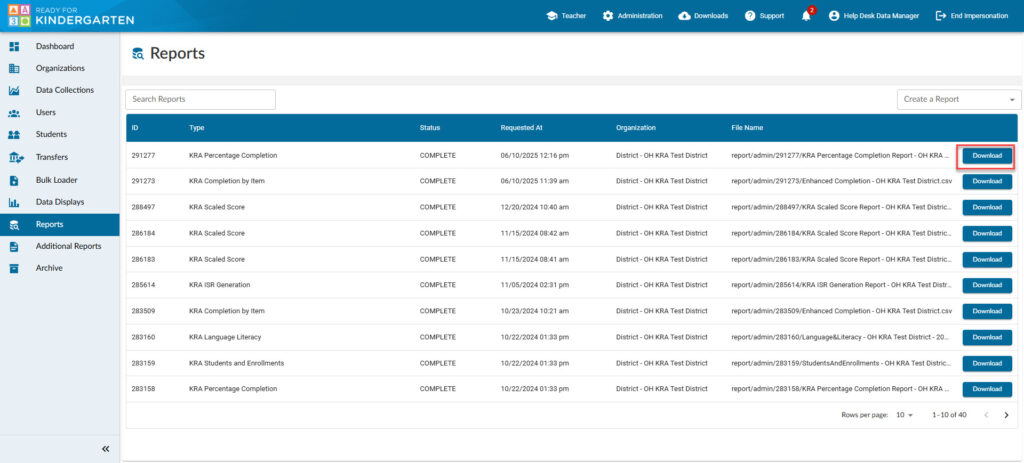Open the Administration menu
This screenshot has height=463, width=1024.
(x=632, y=16)
